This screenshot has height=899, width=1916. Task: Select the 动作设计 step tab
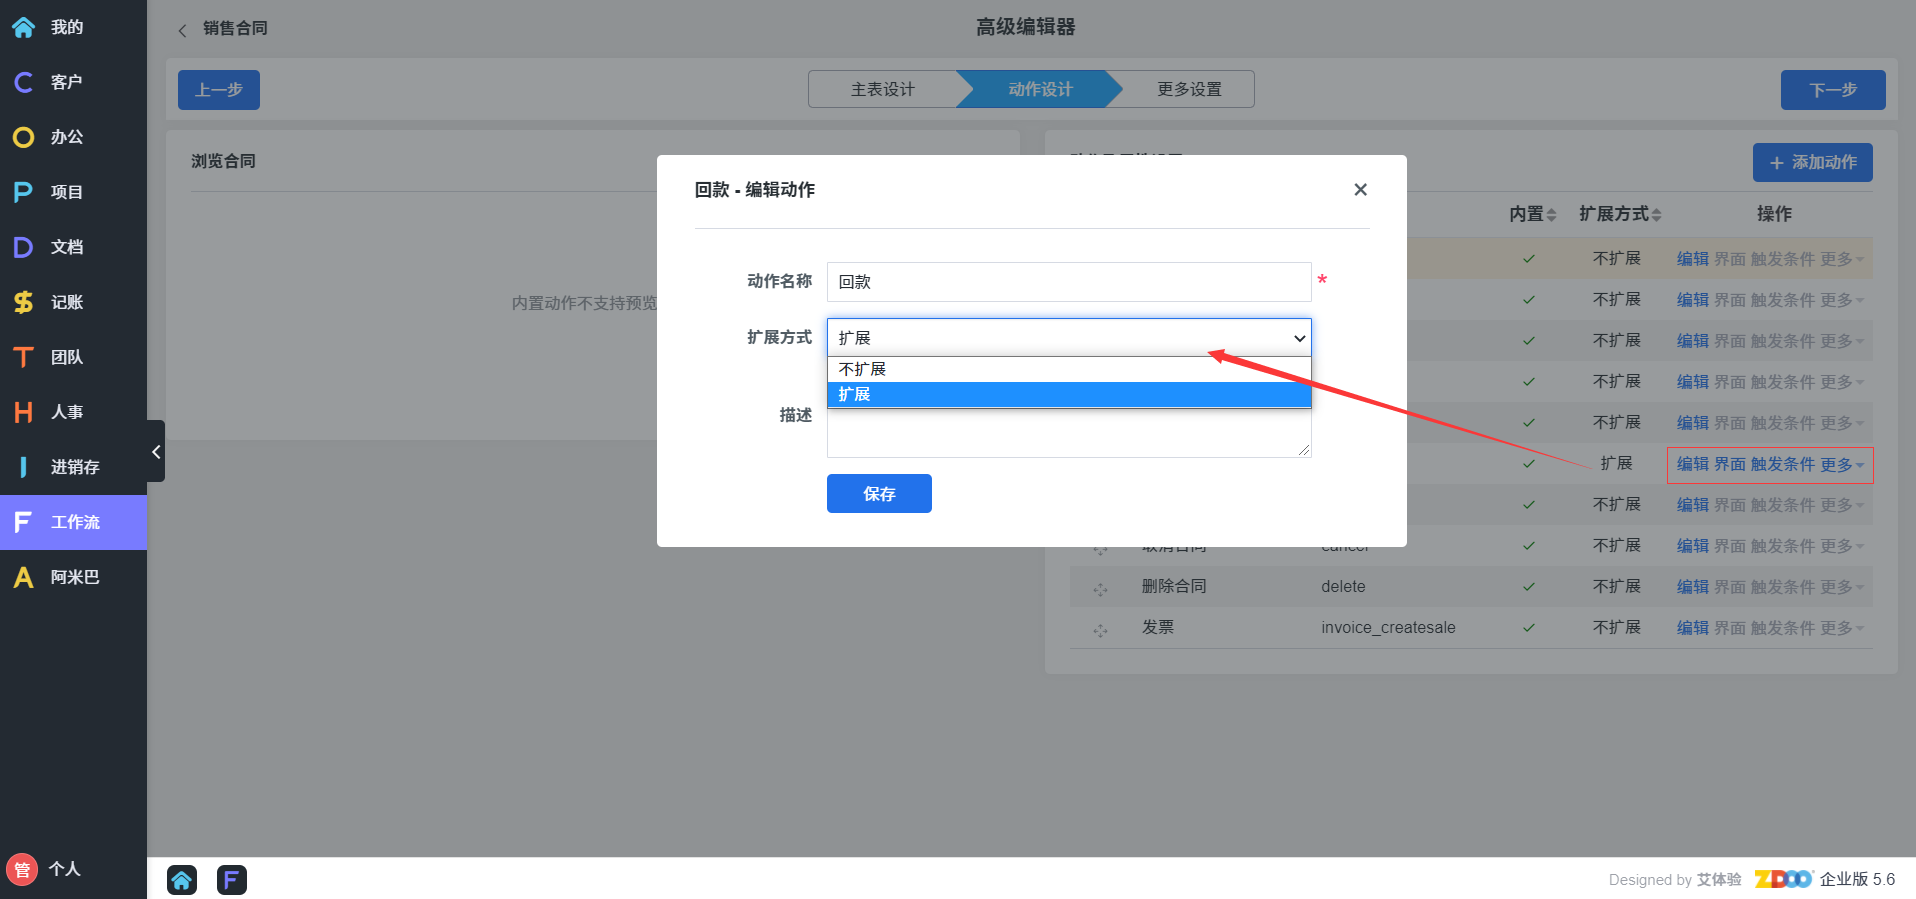point(1040,89)
